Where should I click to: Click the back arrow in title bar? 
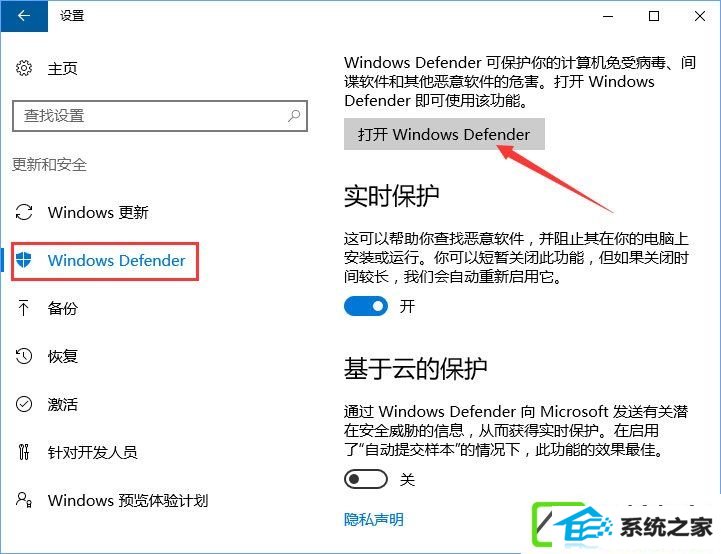[23, 16]
